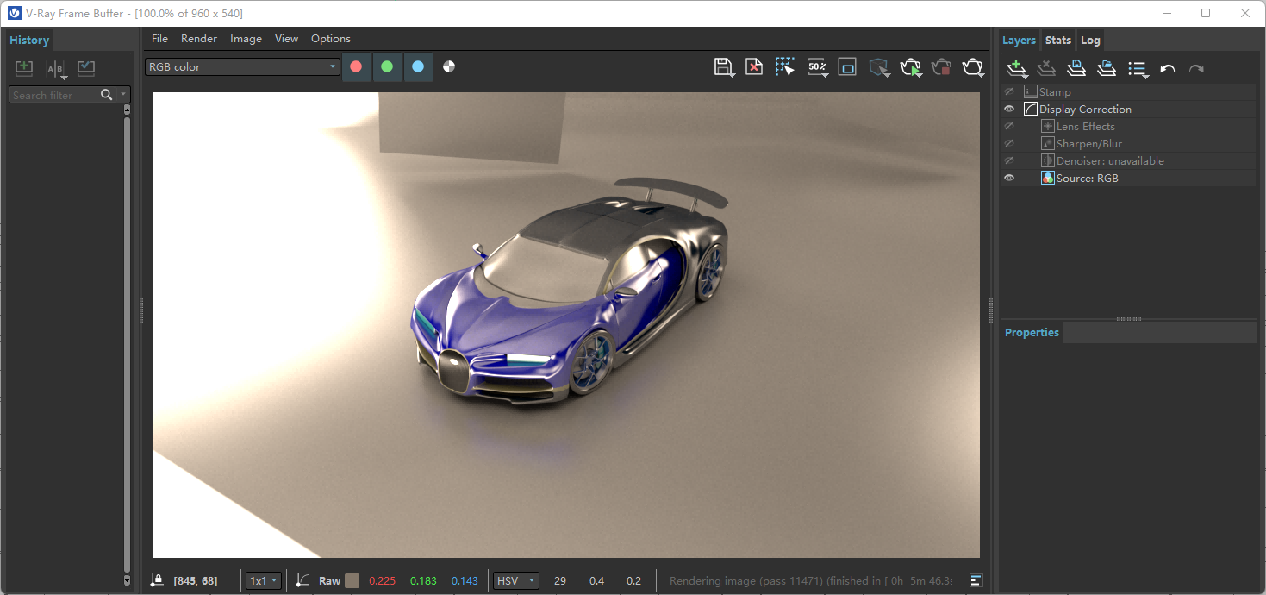Viewport: 1266px width, 595px height.
Task: Undo the last layer action
Action: (1167, 69)
